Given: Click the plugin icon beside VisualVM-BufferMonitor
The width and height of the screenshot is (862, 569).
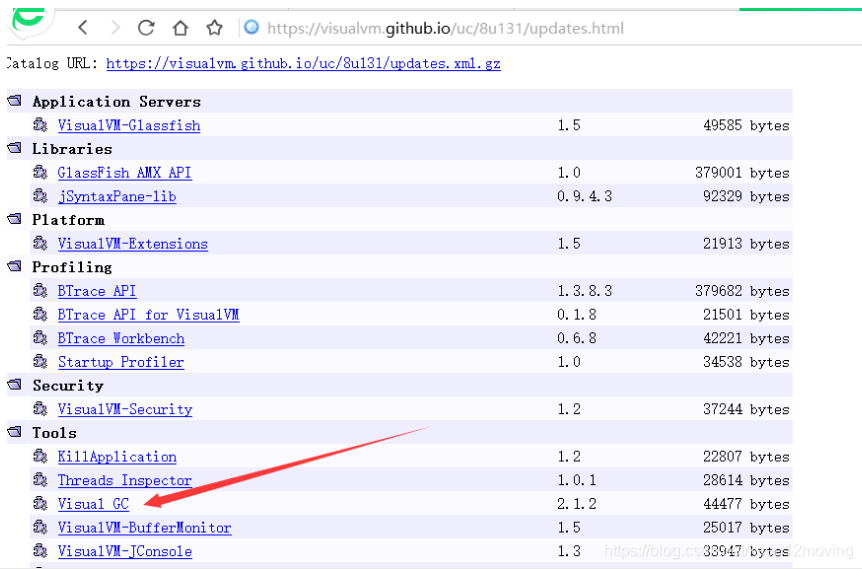Looking at the screenshot, I should tap(40, 526).
